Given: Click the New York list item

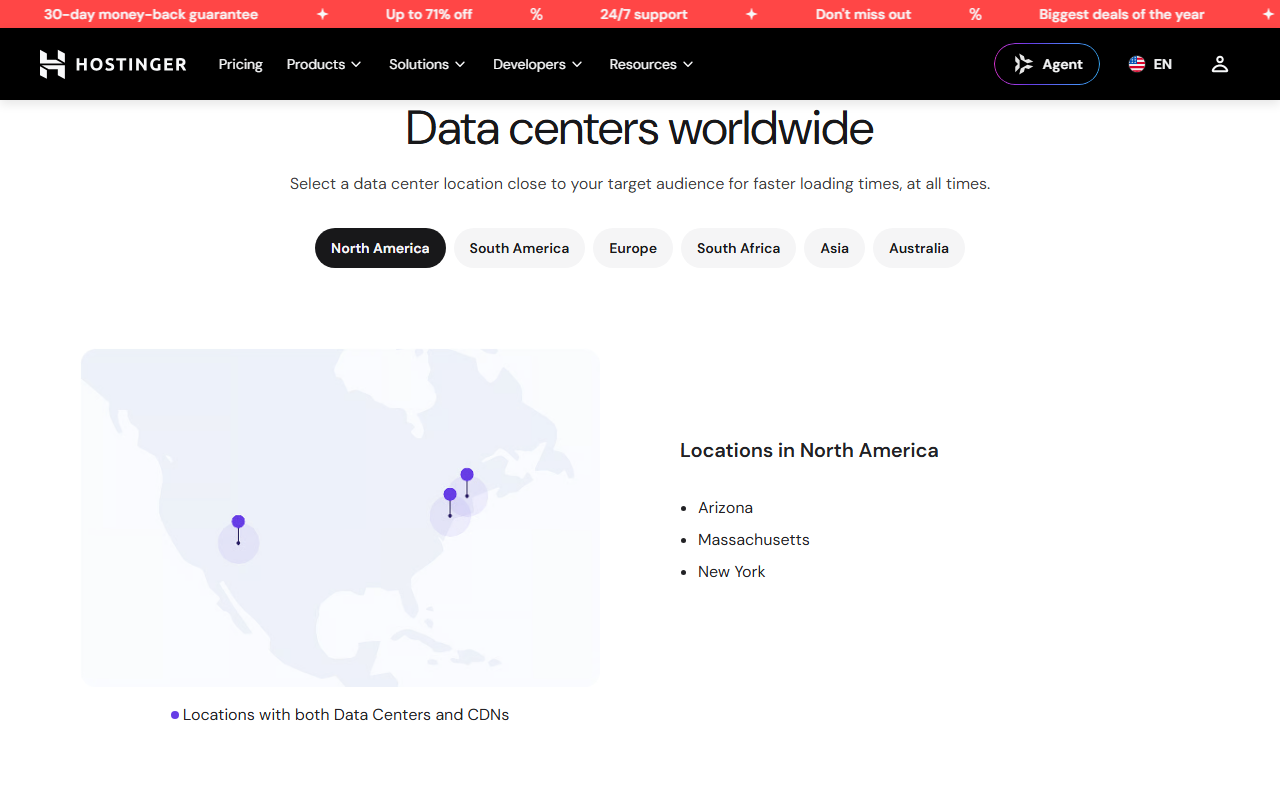Looking at the screenshot, I should pyautogui.click(x=732, y=572).
